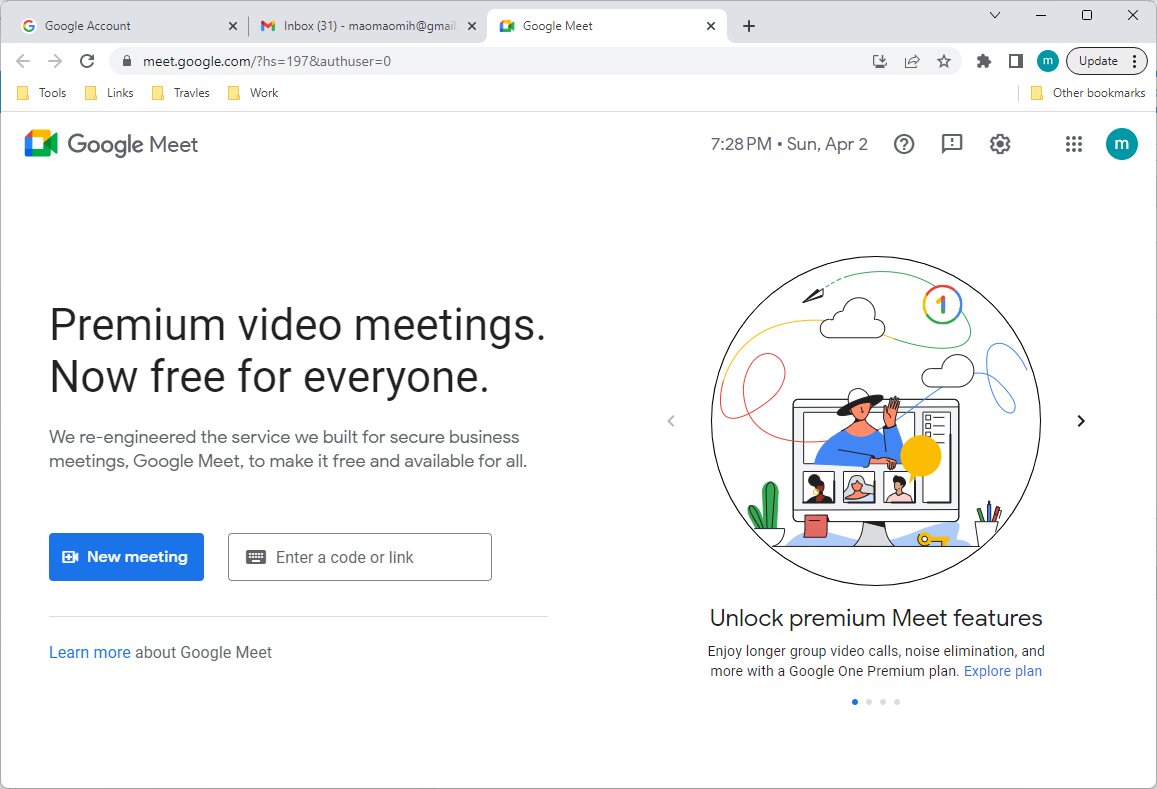Show the next carousel slide
This screenshot has height=789, width=1157.
(1080, 421)
